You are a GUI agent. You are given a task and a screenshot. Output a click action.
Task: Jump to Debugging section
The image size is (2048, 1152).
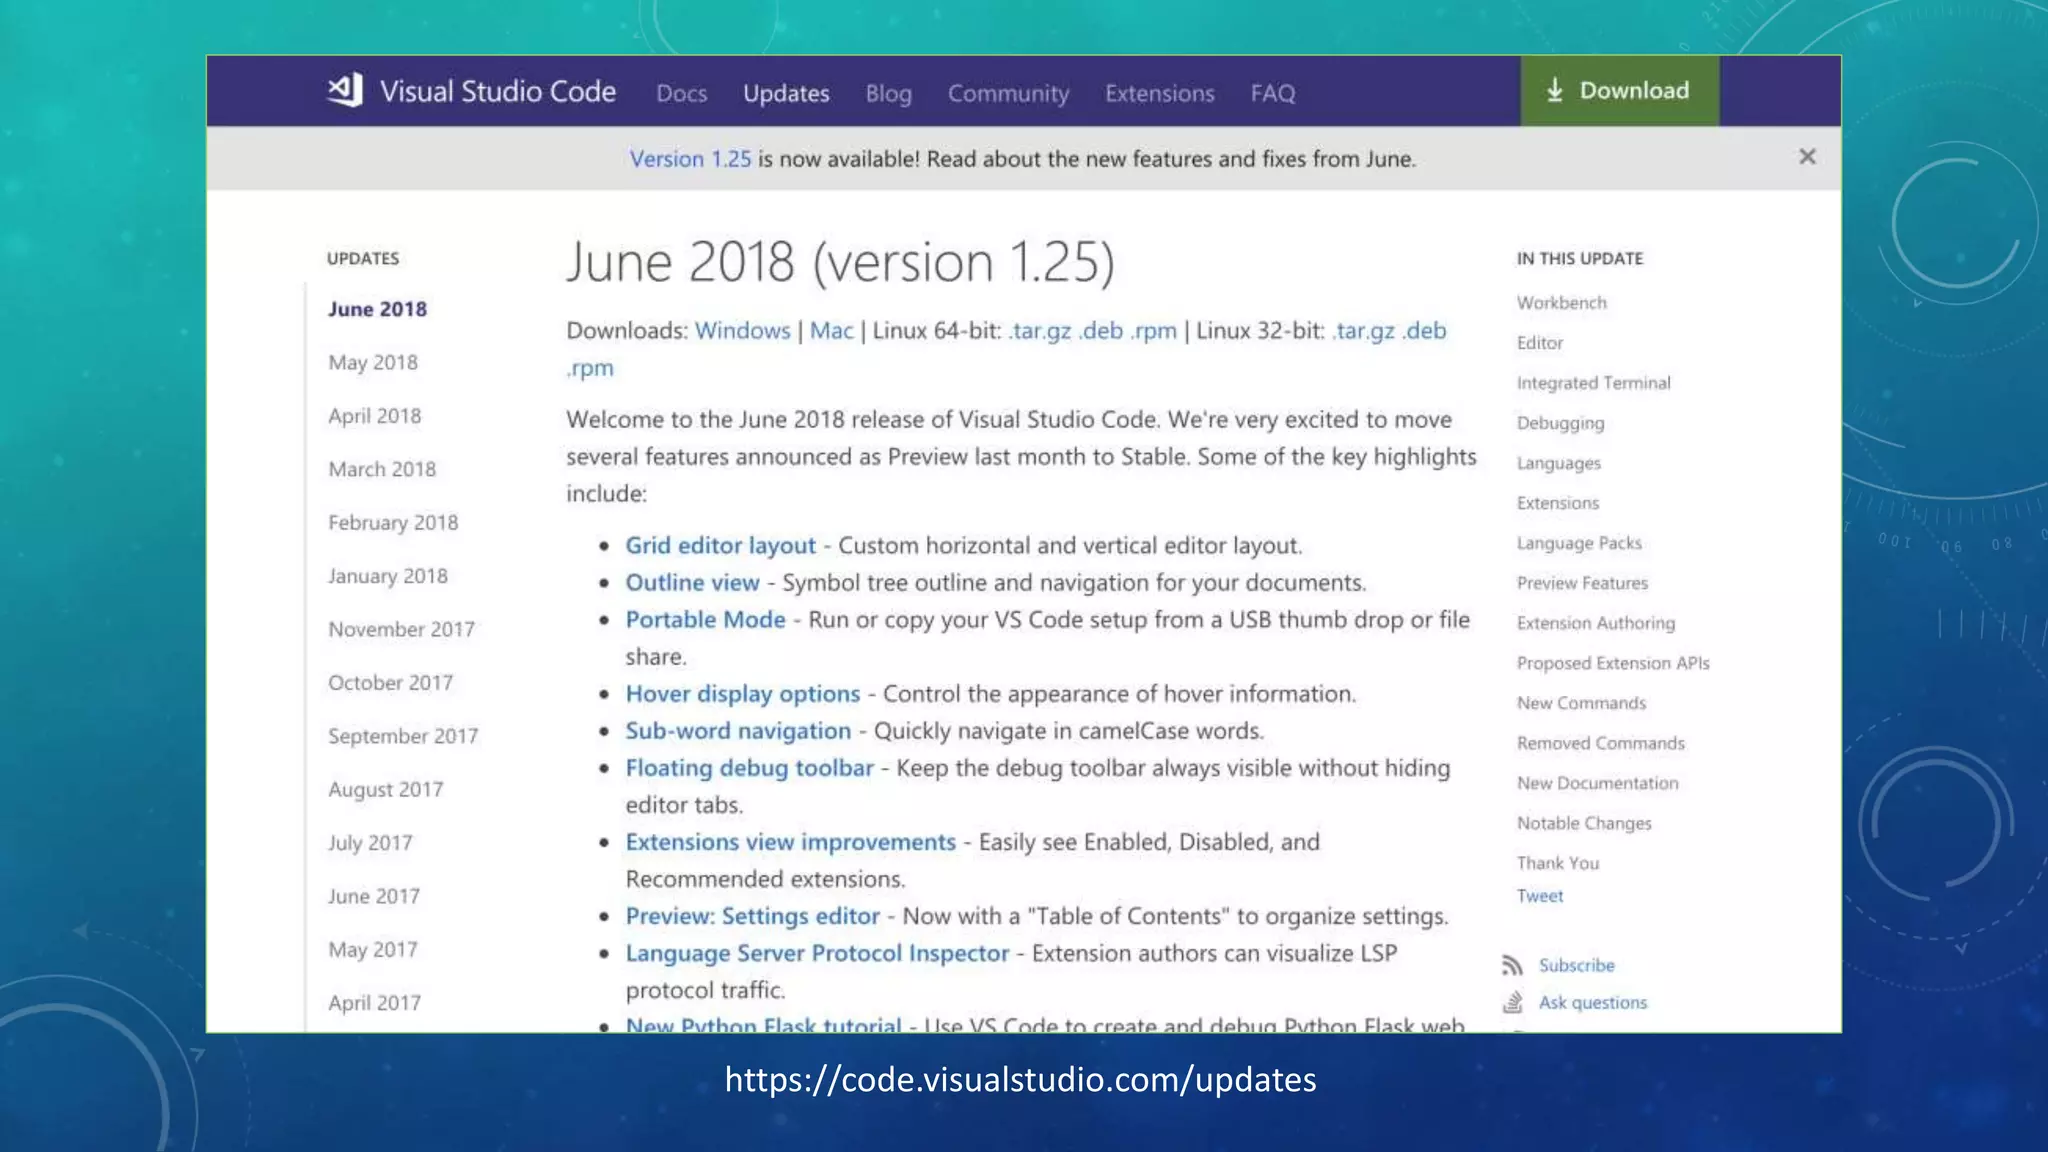point(1560,423)
